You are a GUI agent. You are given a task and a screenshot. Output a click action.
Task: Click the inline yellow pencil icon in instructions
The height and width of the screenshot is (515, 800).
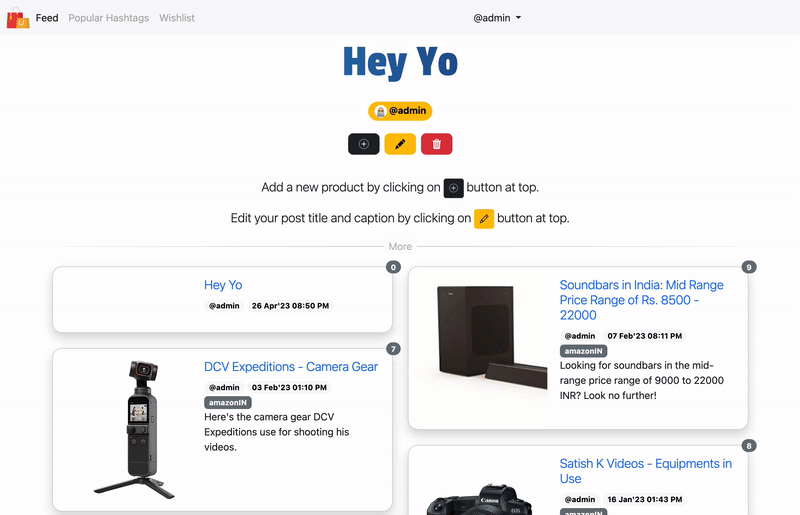tap(484, 218)
